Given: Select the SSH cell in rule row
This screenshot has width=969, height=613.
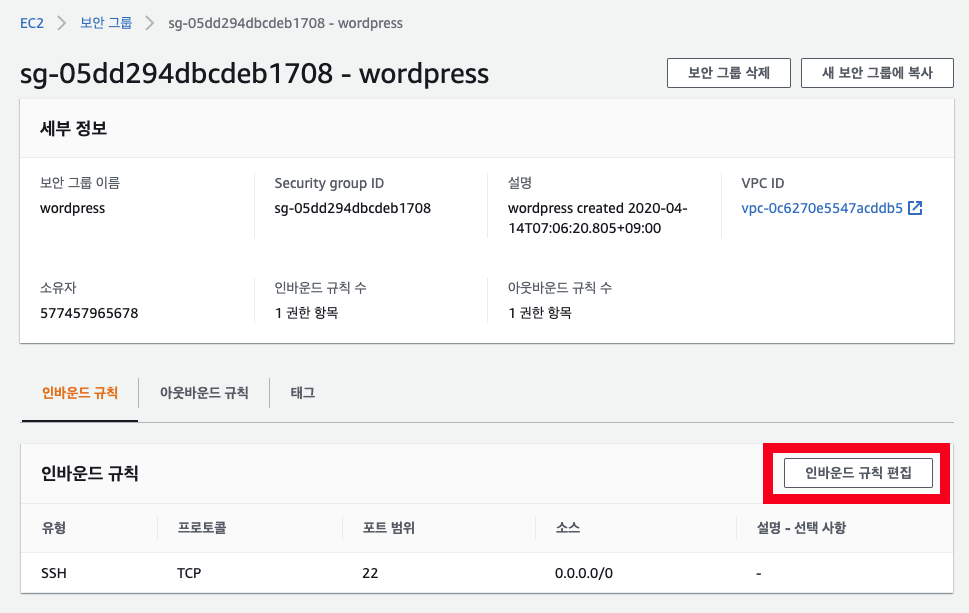Looking at the screenshot, I should 54,573.
